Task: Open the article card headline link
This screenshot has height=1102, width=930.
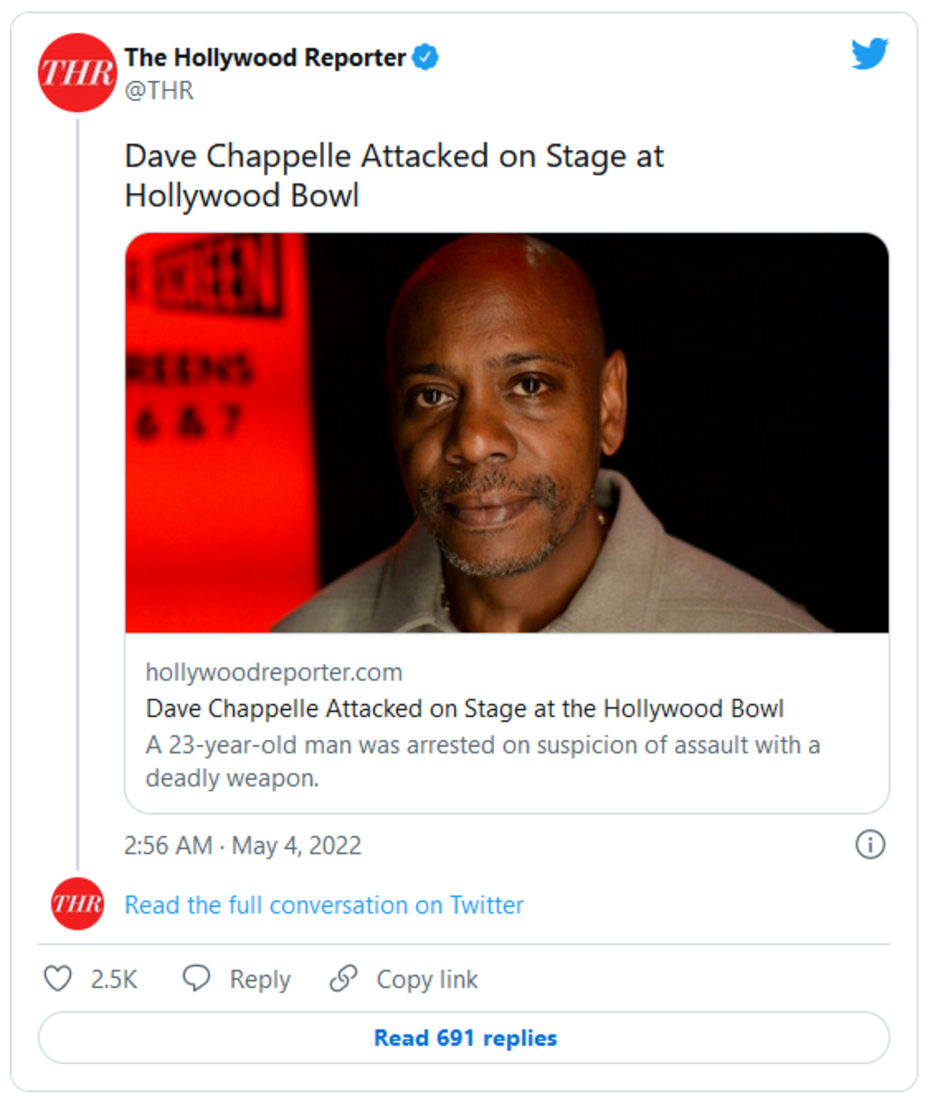Action: coord(464,709)
